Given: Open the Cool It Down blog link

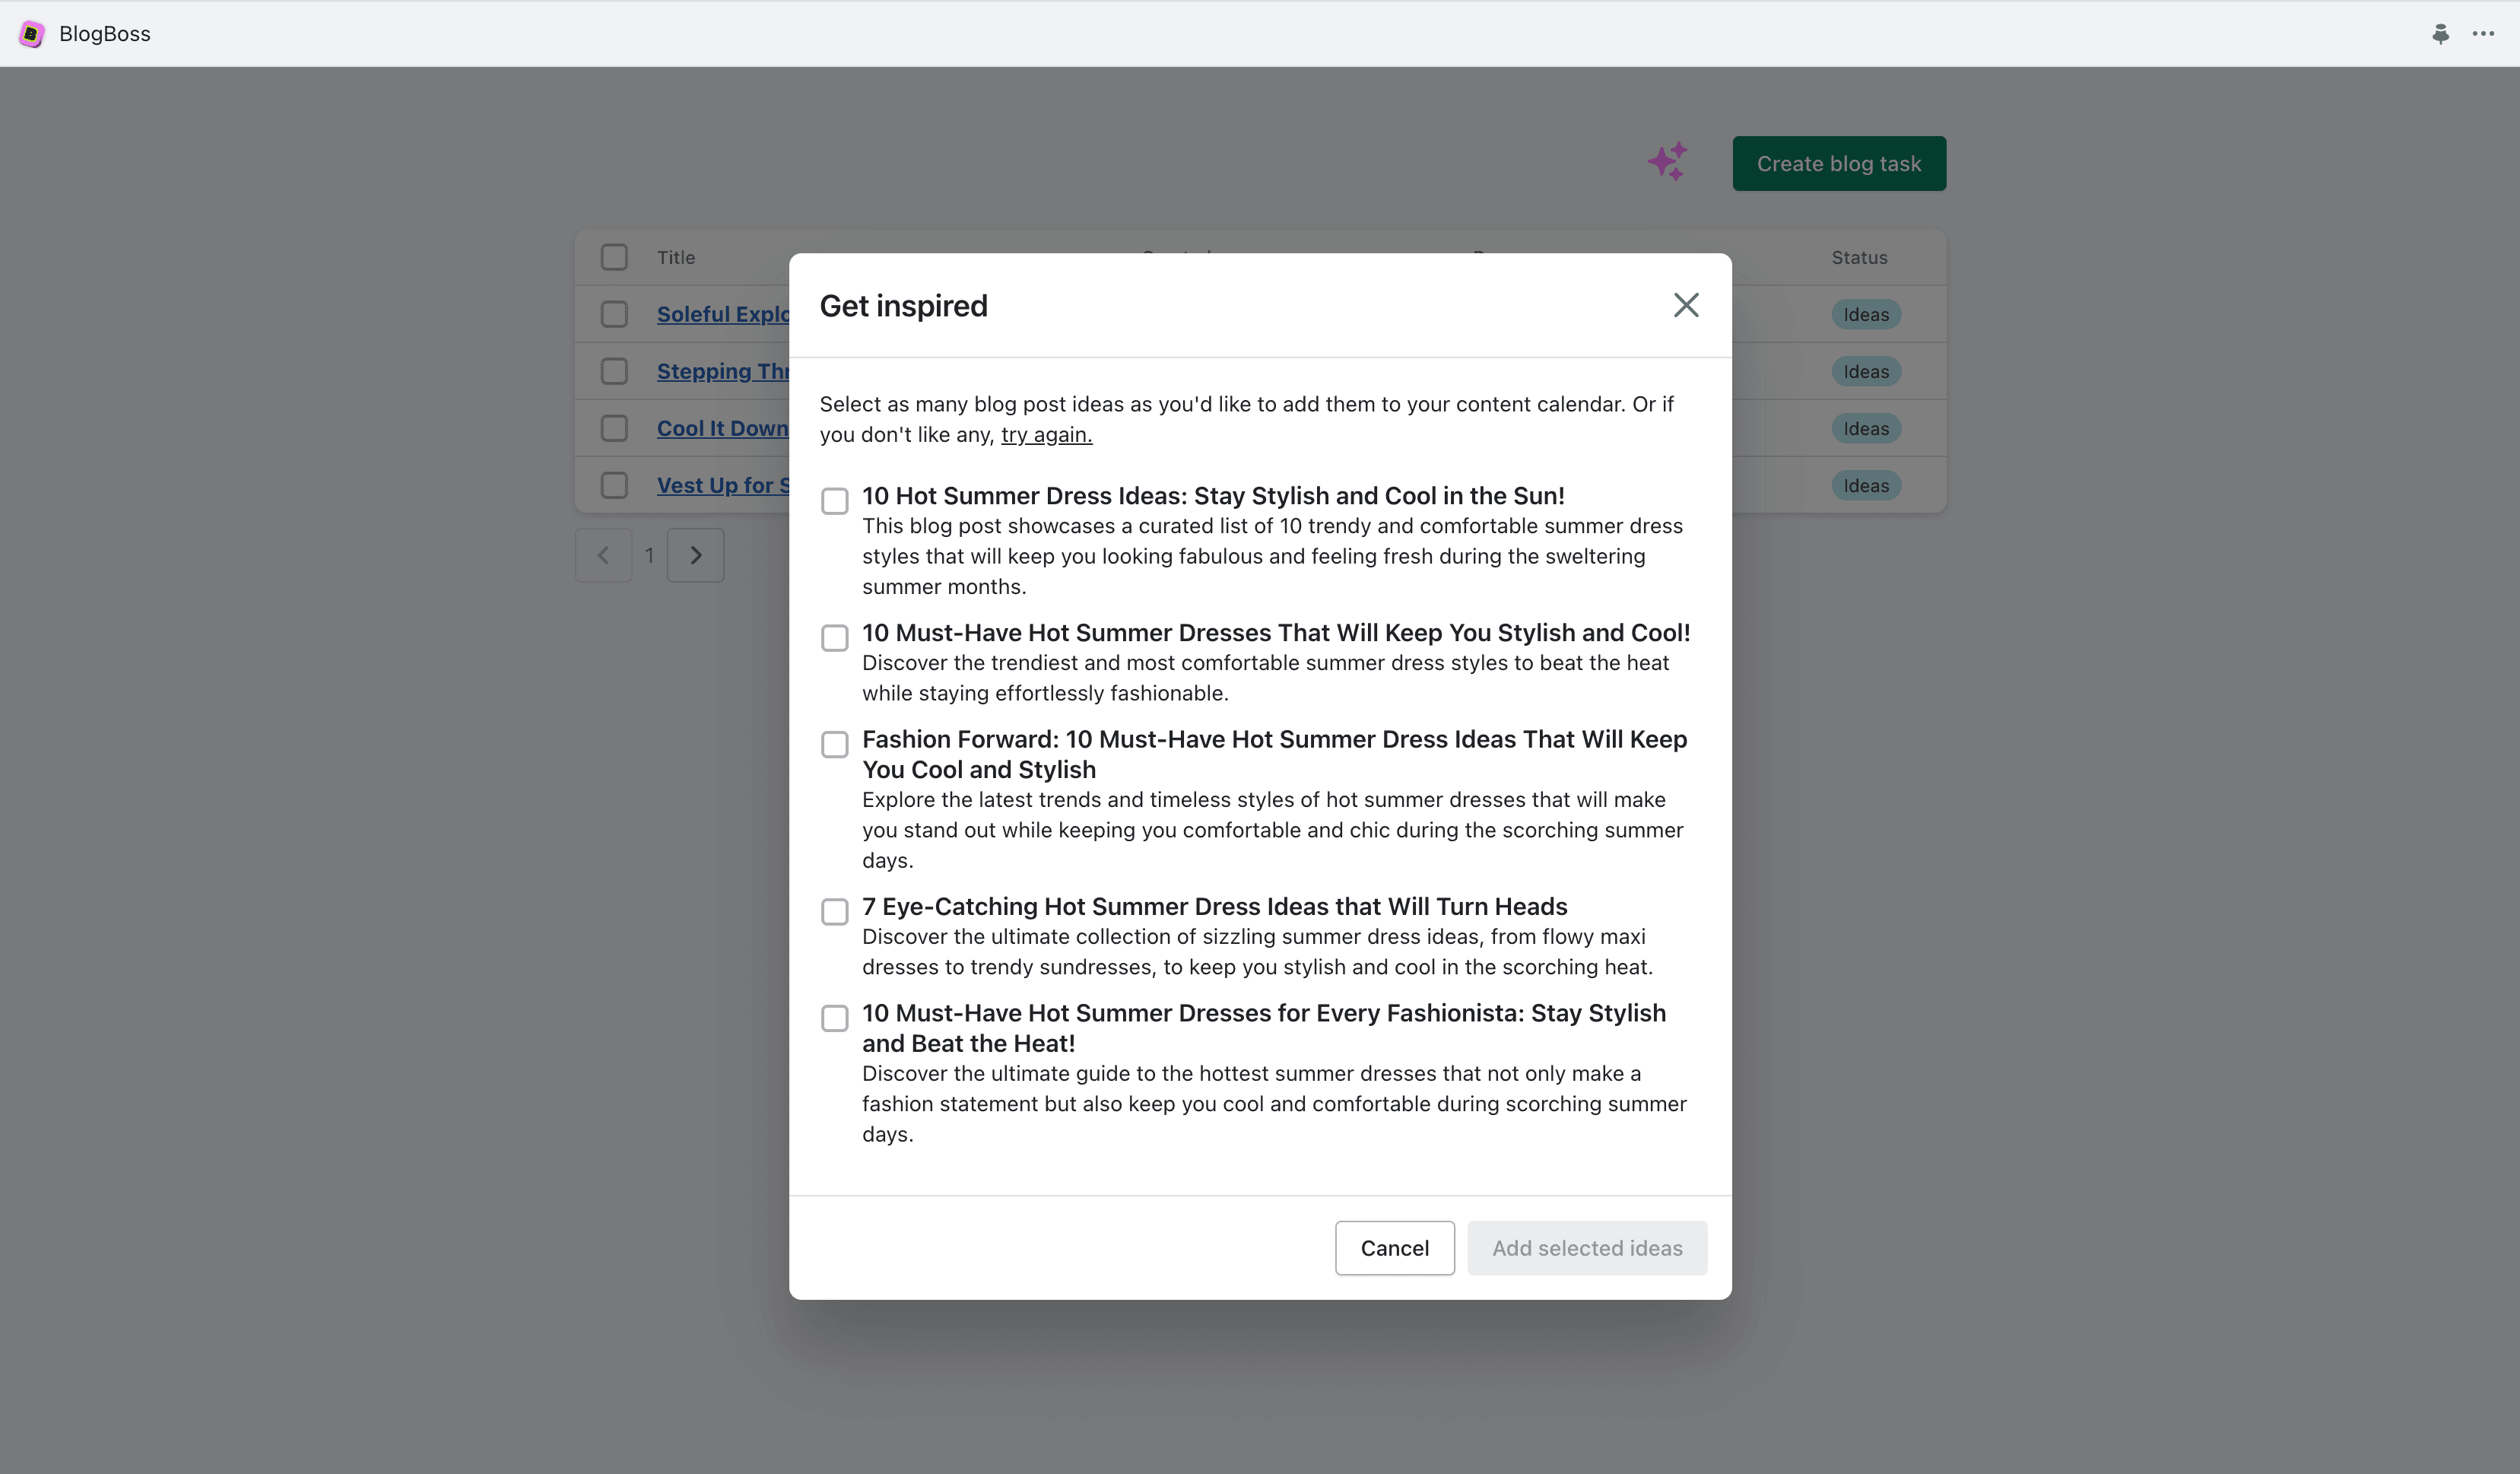Looking at the screenshot, I should click(x=722, y=428).
